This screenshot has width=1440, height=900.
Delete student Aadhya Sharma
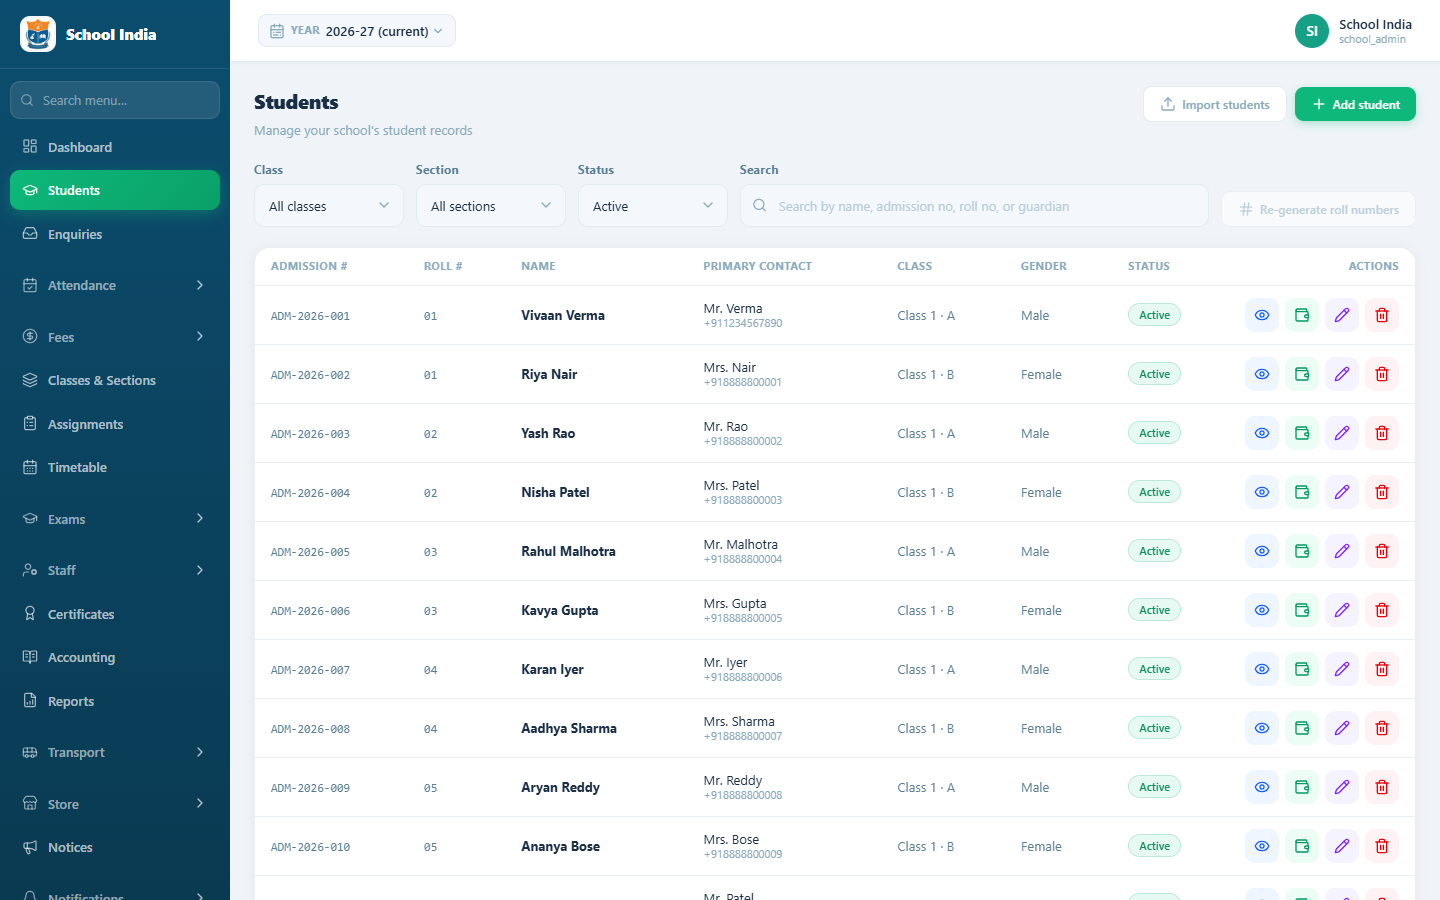(1382, 728)
